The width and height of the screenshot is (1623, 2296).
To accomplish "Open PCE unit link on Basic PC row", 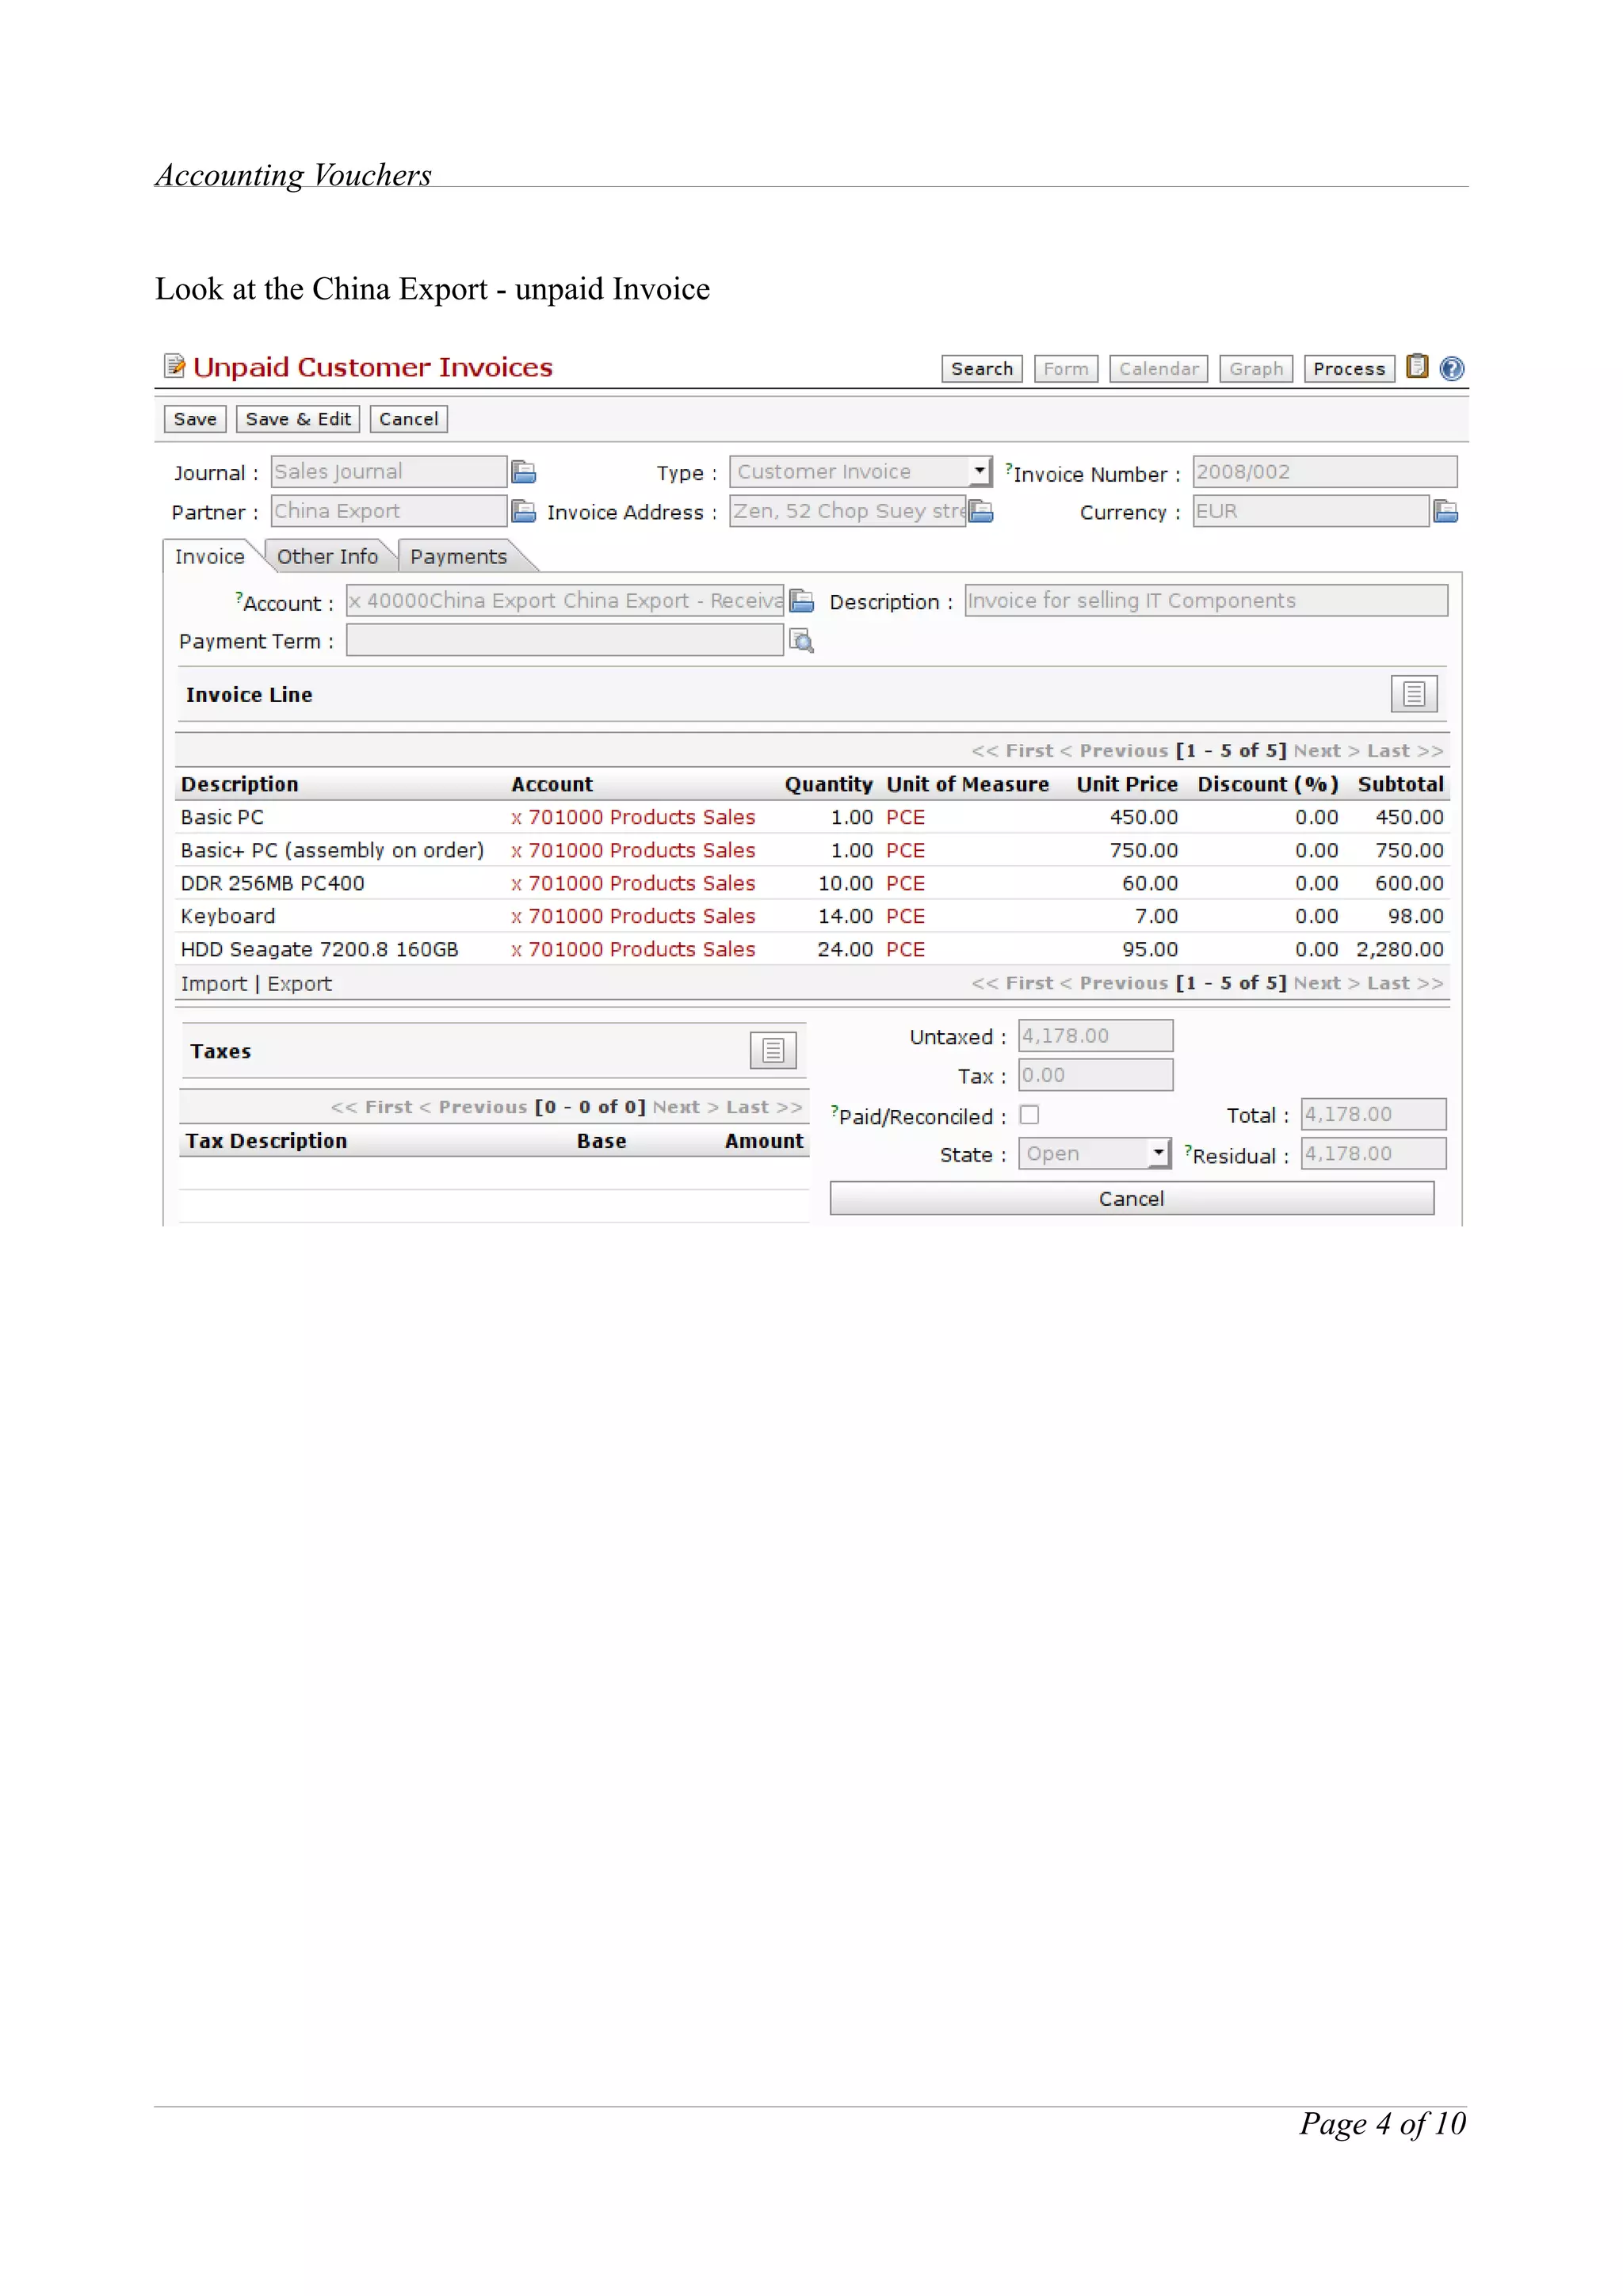I will [905, 817].
